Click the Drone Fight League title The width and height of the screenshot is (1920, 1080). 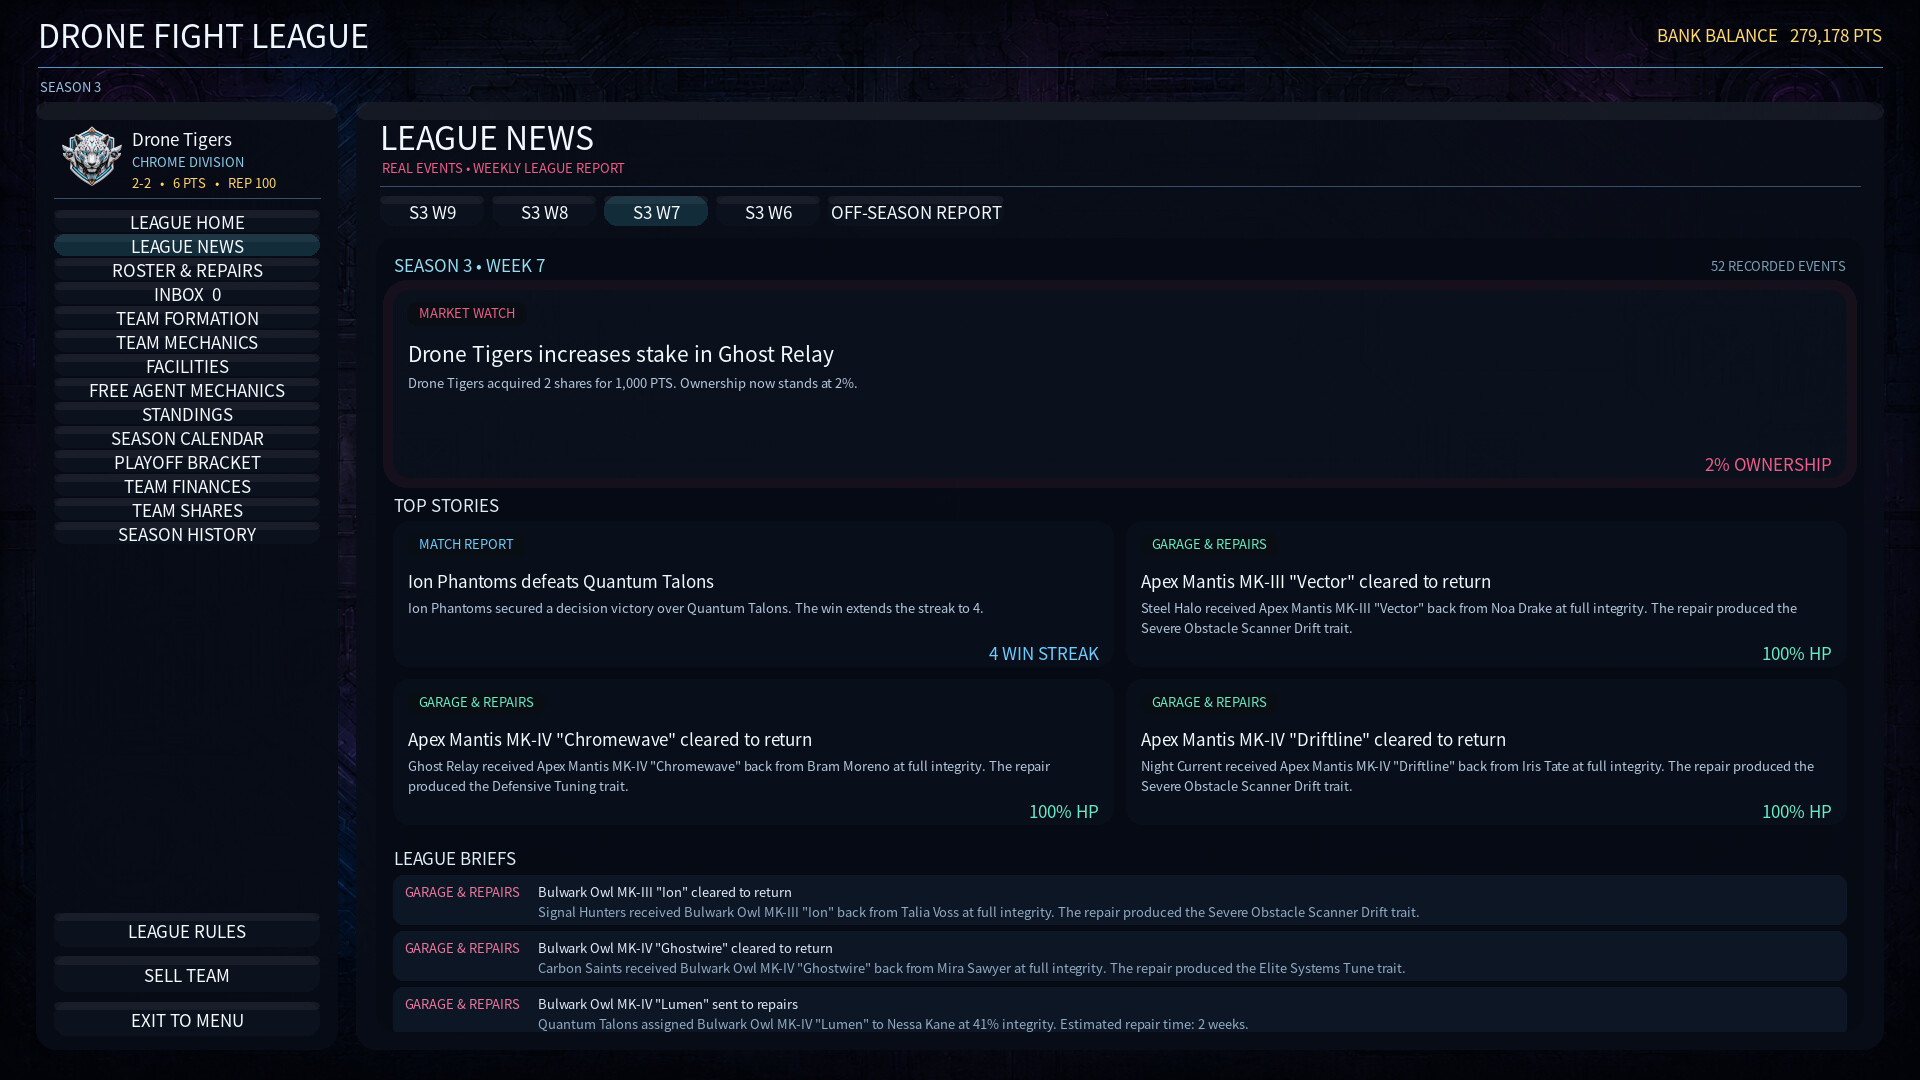203,36
